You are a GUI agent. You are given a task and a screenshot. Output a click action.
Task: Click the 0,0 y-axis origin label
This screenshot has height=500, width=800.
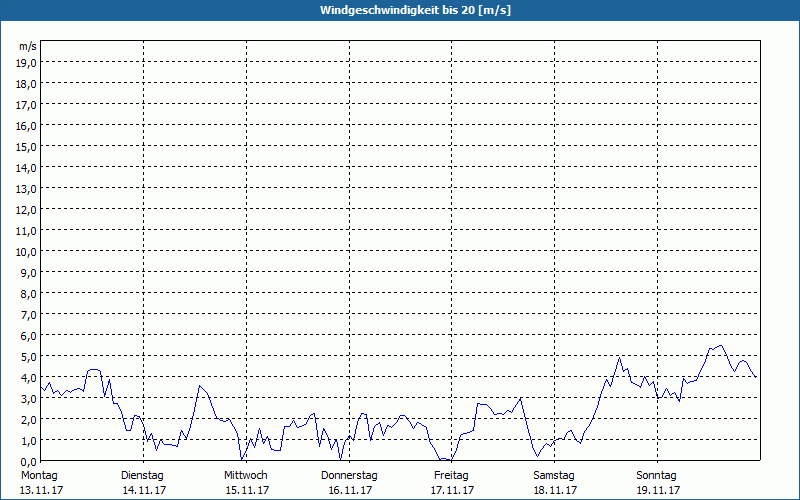27,461
